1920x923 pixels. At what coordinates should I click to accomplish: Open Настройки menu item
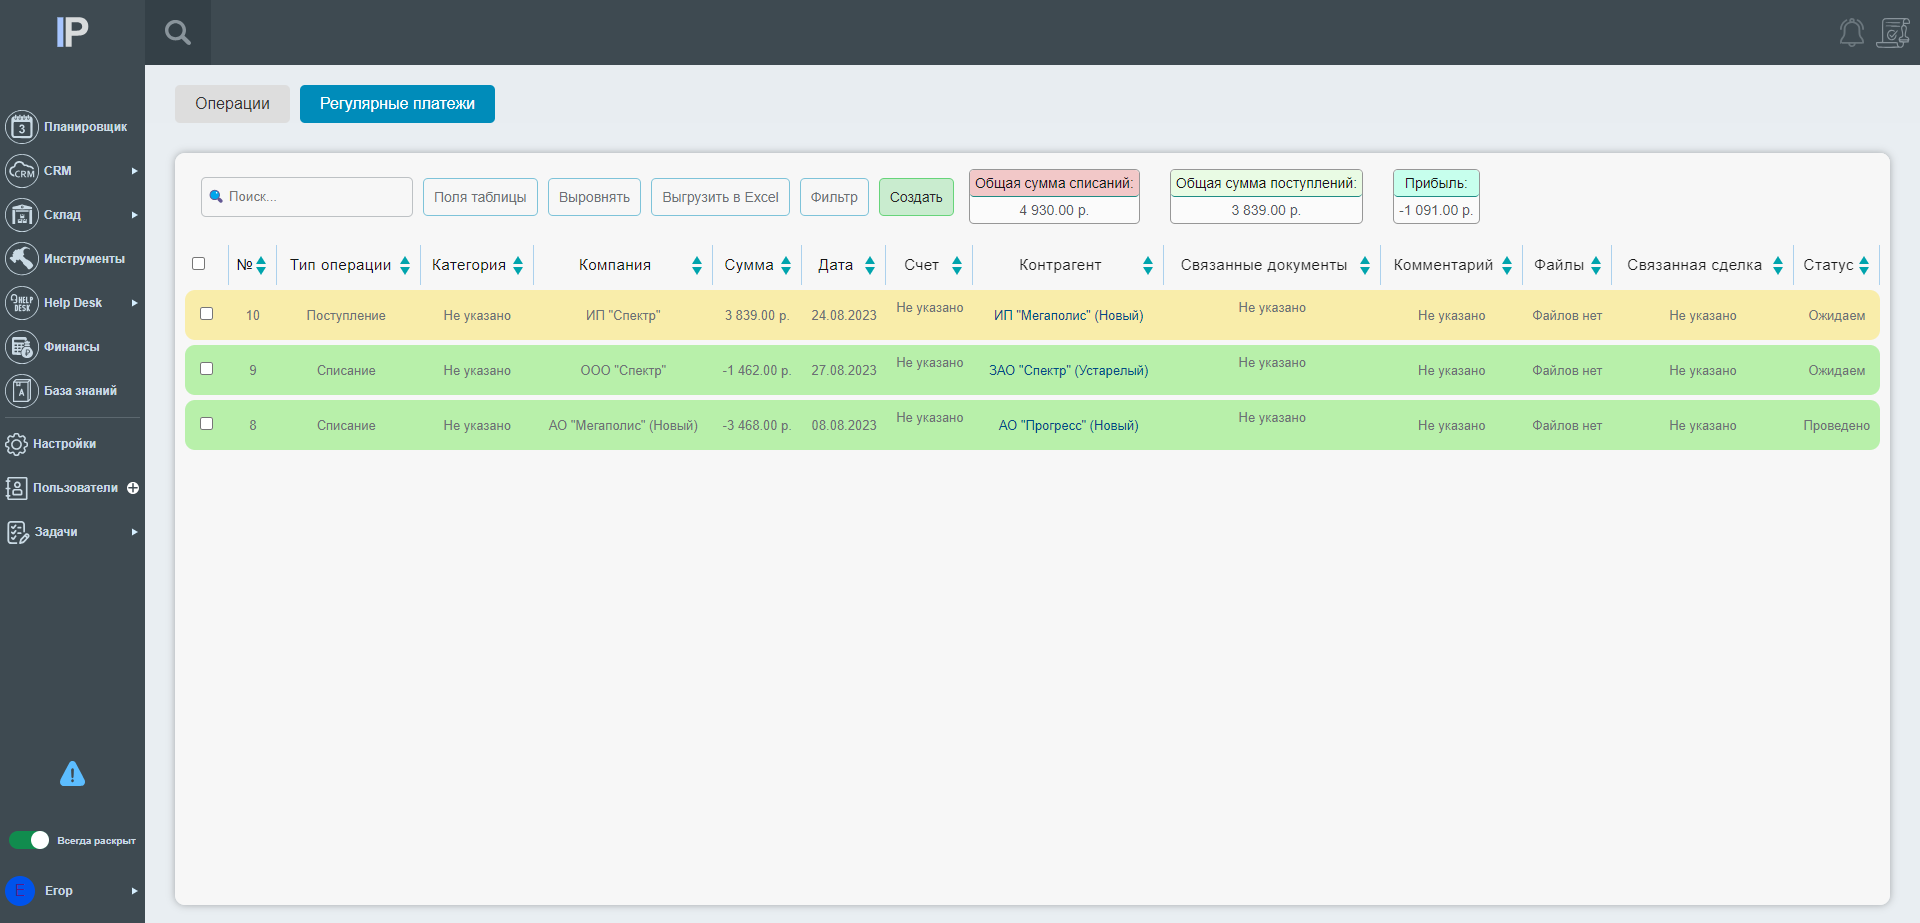tap(64, 444)
